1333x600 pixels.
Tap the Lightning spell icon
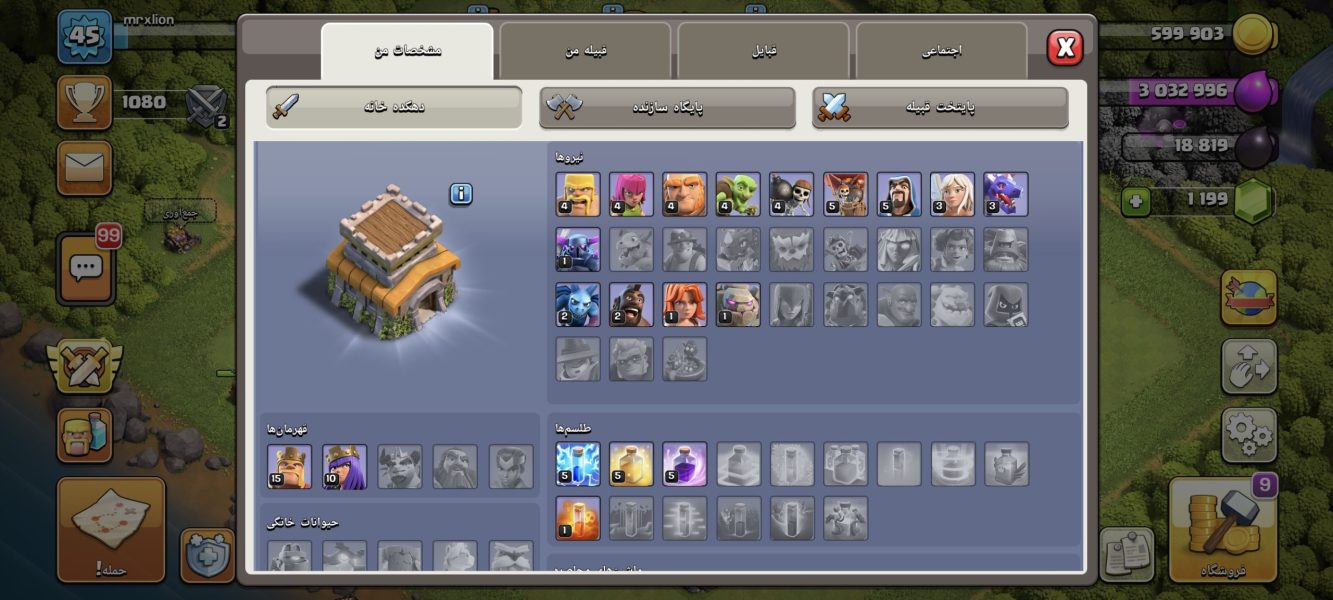coord(578,464)
